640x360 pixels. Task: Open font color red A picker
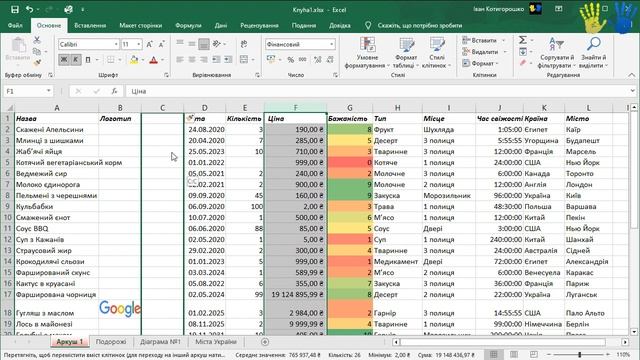click(x=153, y=60)
